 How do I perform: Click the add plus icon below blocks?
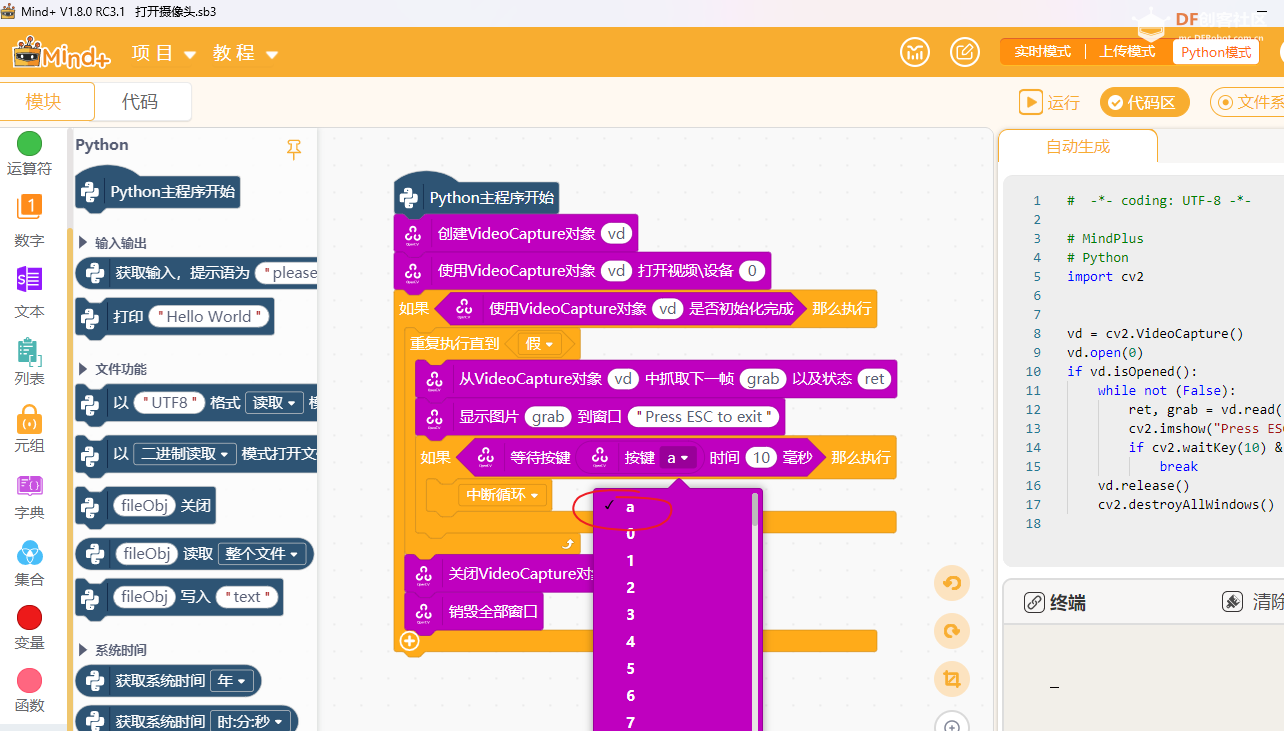[x=409, y=641]
